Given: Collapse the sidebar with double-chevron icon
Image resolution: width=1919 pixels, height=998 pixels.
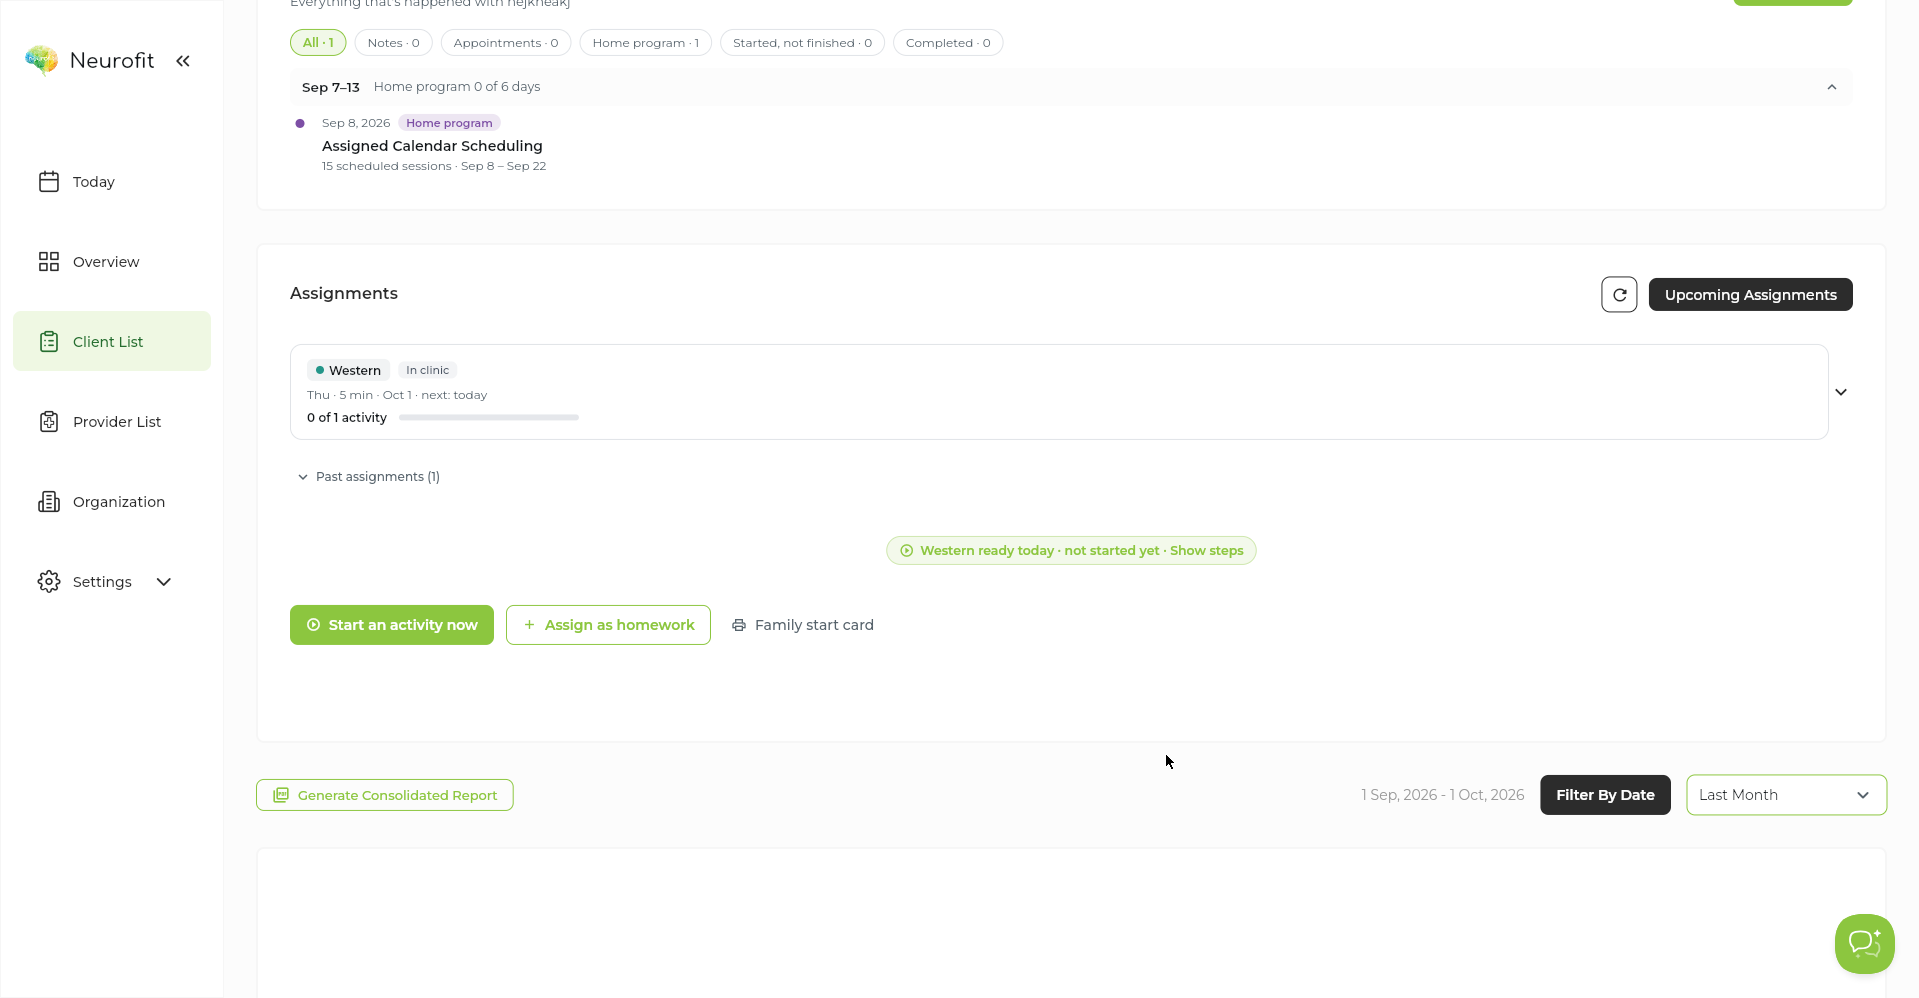Looking at the screenshot, I should (x=183, y=61).
